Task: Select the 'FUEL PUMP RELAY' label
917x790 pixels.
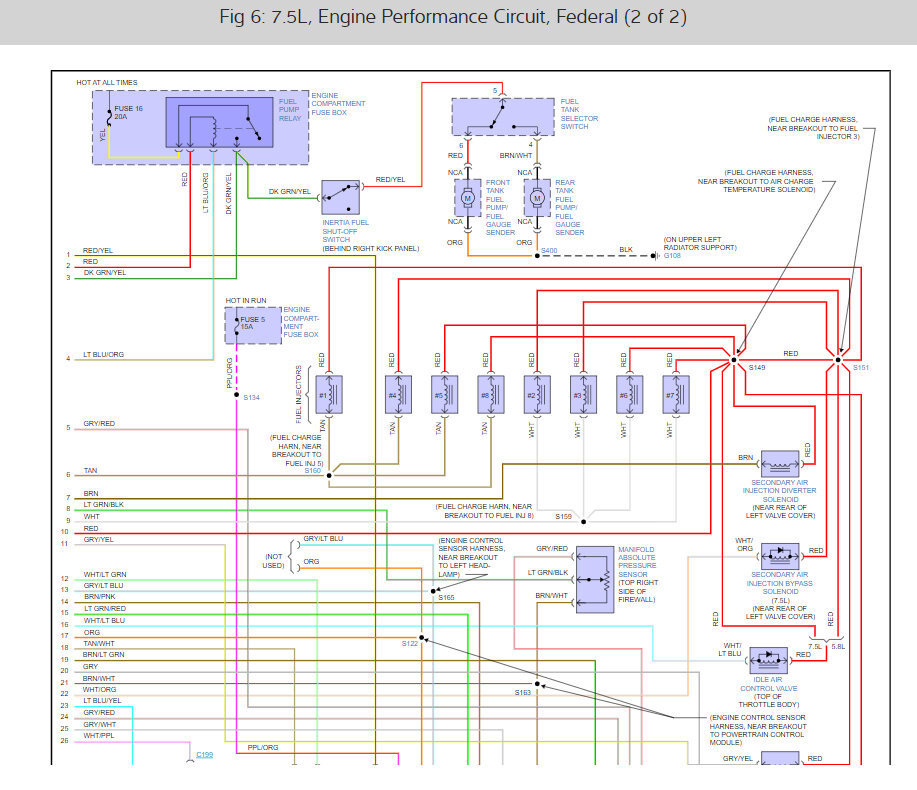Action: (289, 110)
